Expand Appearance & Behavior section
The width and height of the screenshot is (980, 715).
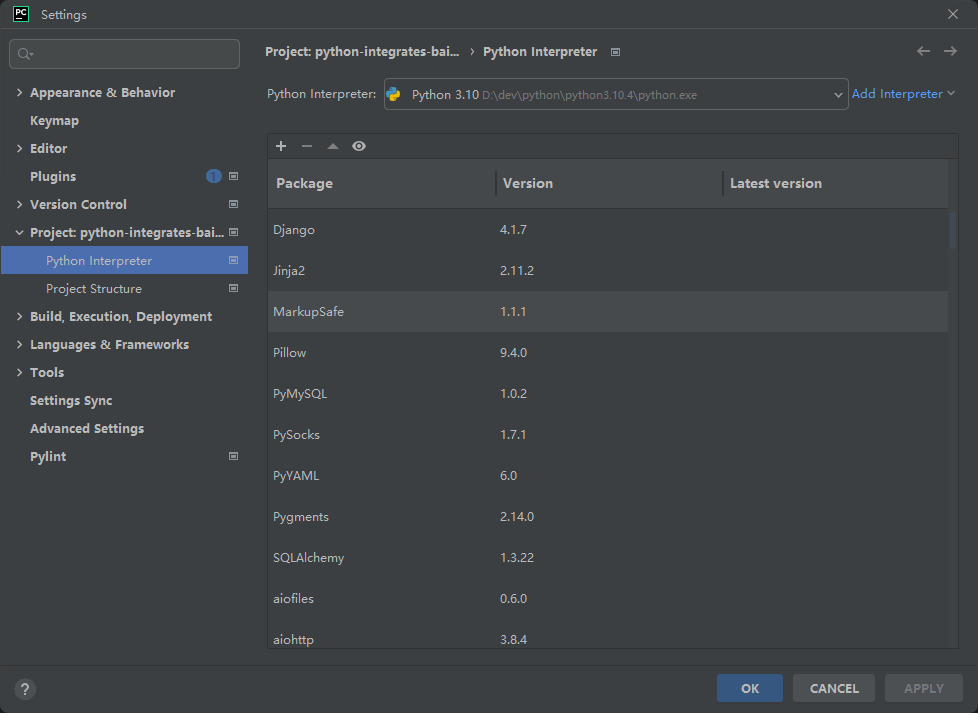click(x=19, y=92)
